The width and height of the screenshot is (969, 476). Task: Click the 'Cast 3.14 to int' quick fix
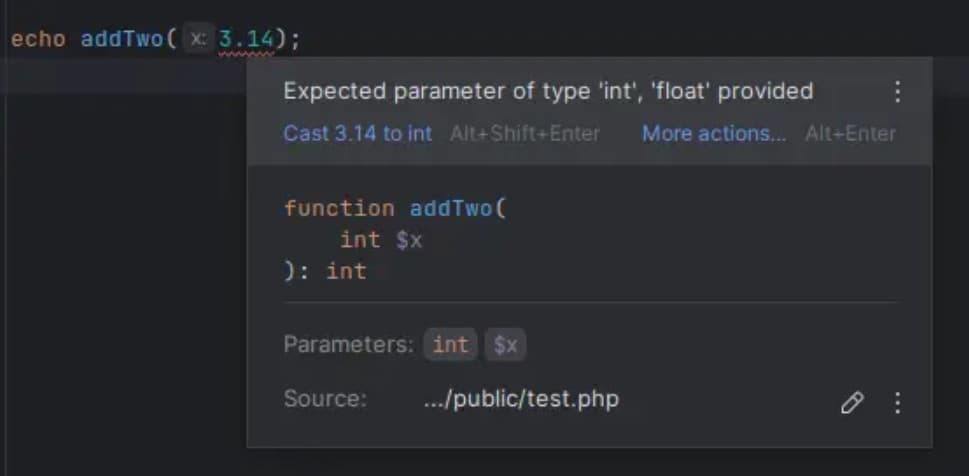click(357, 133)
